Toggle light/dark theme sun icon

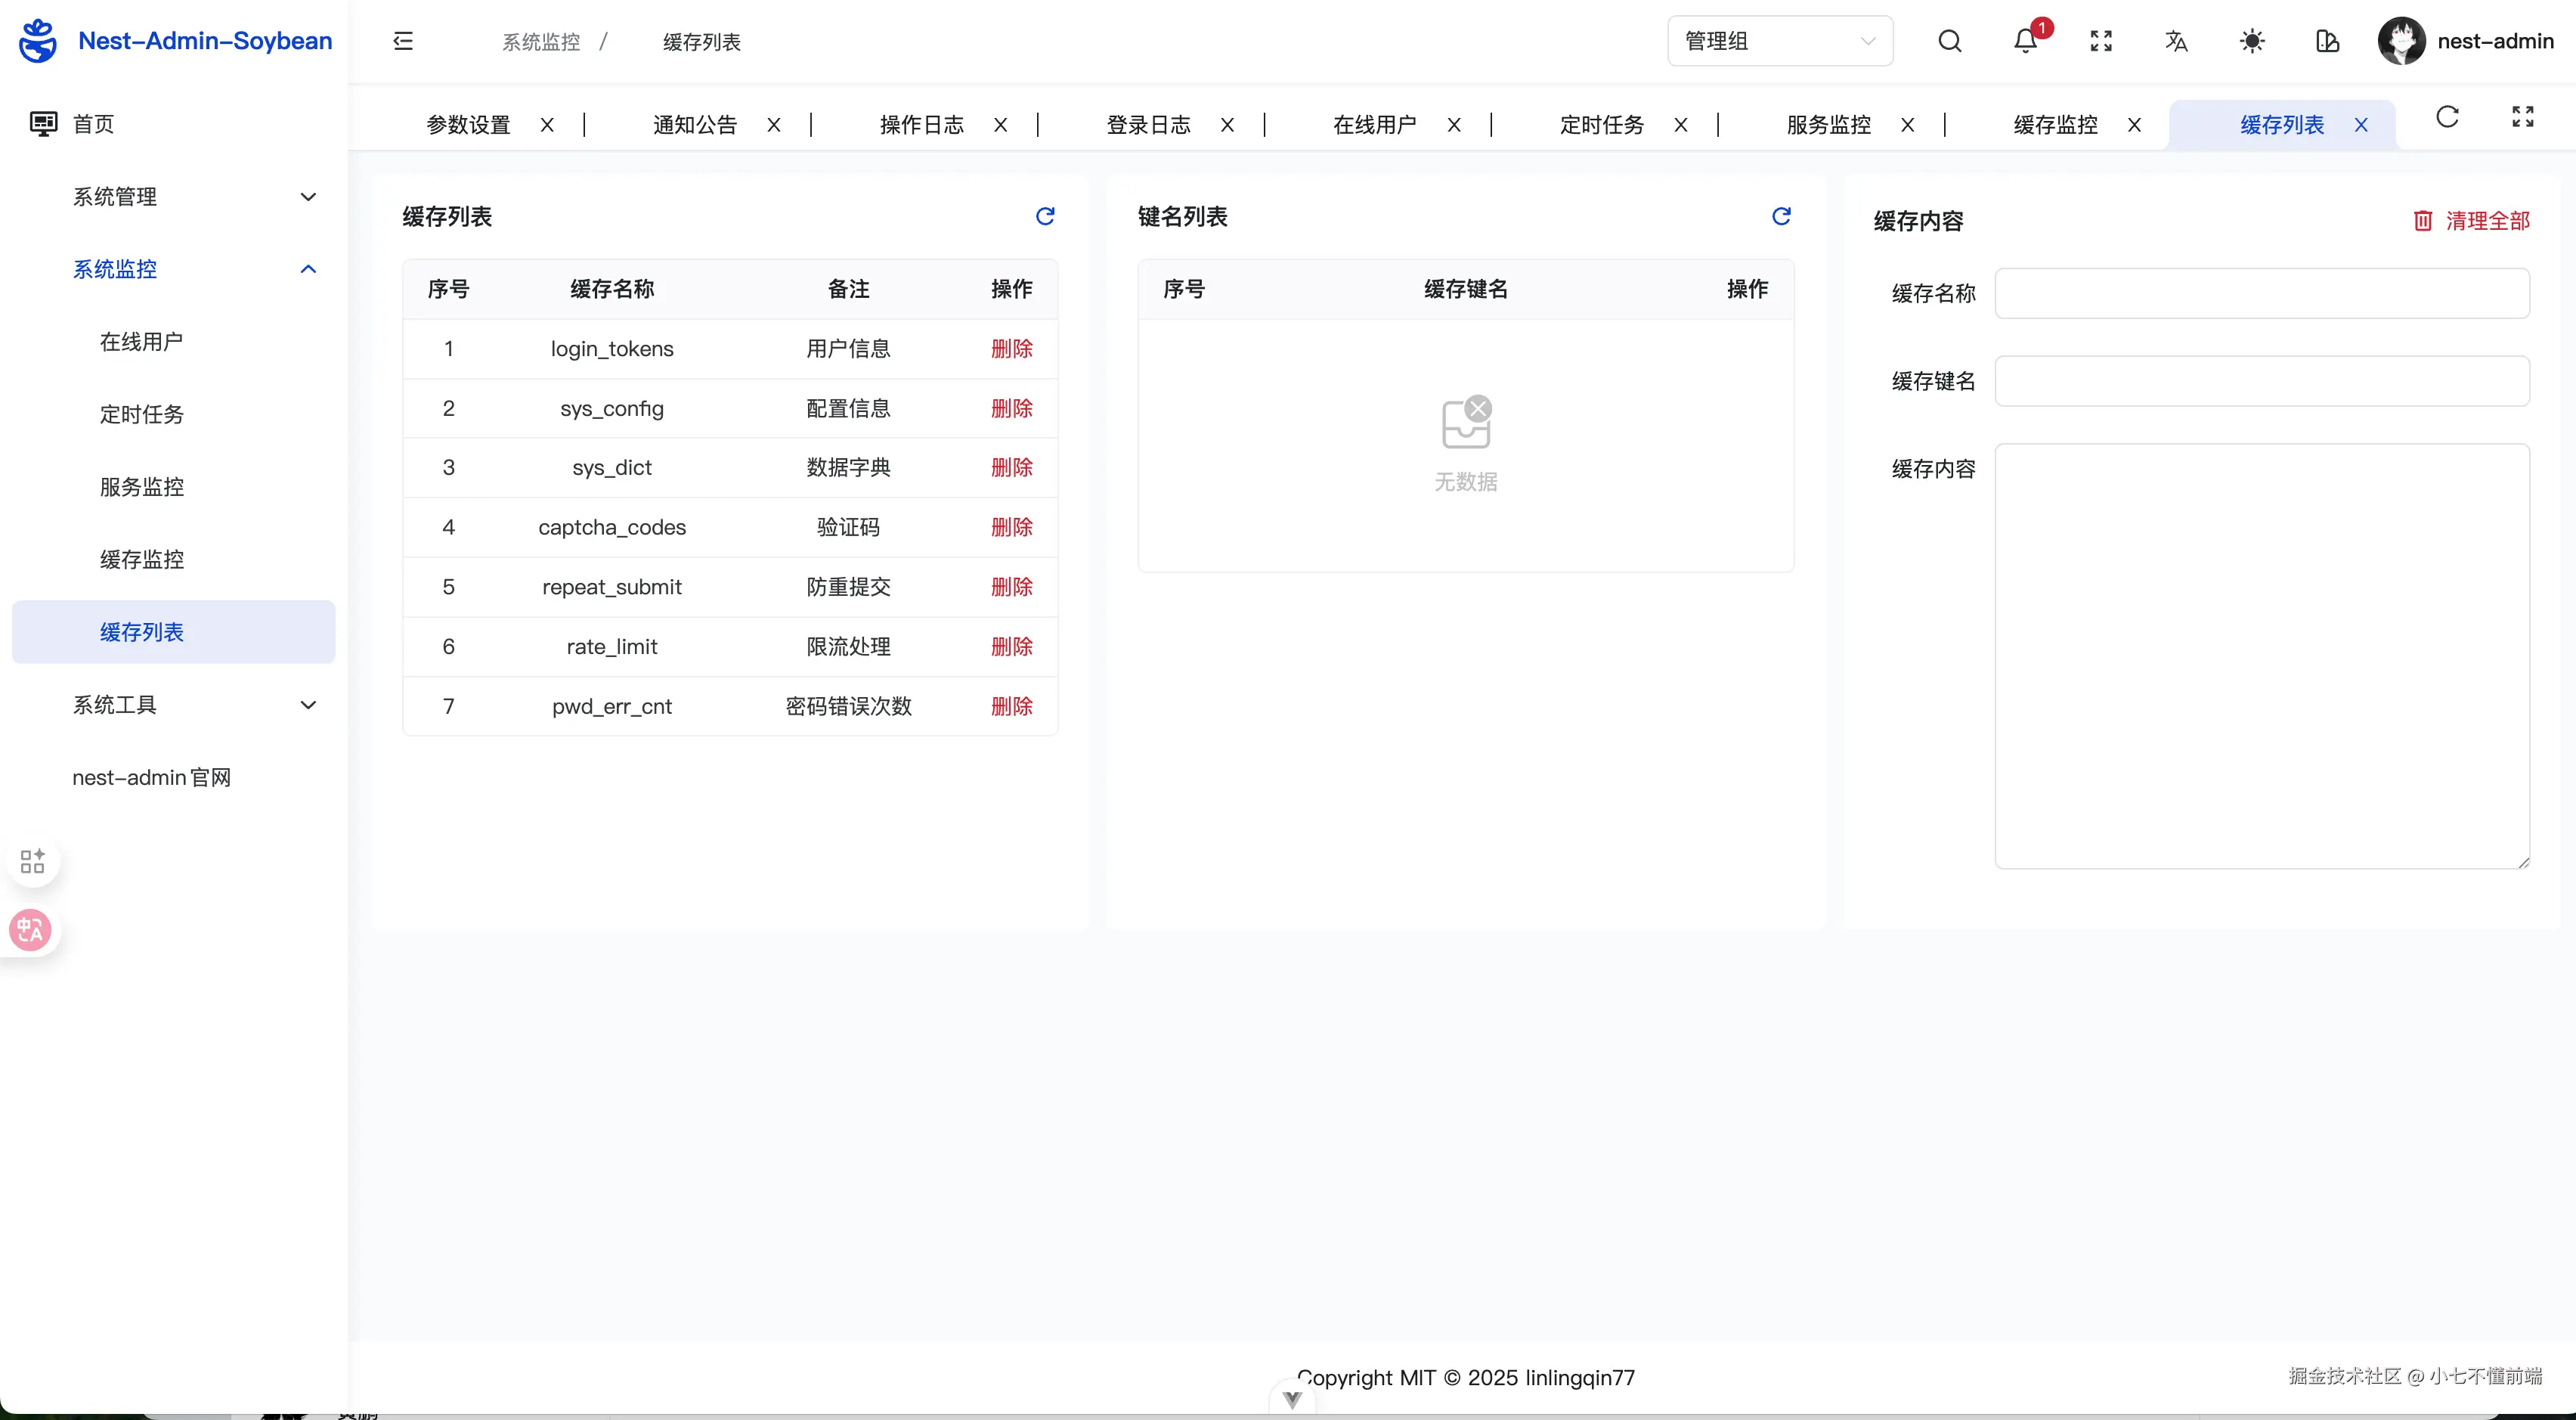click(2252, 41)
